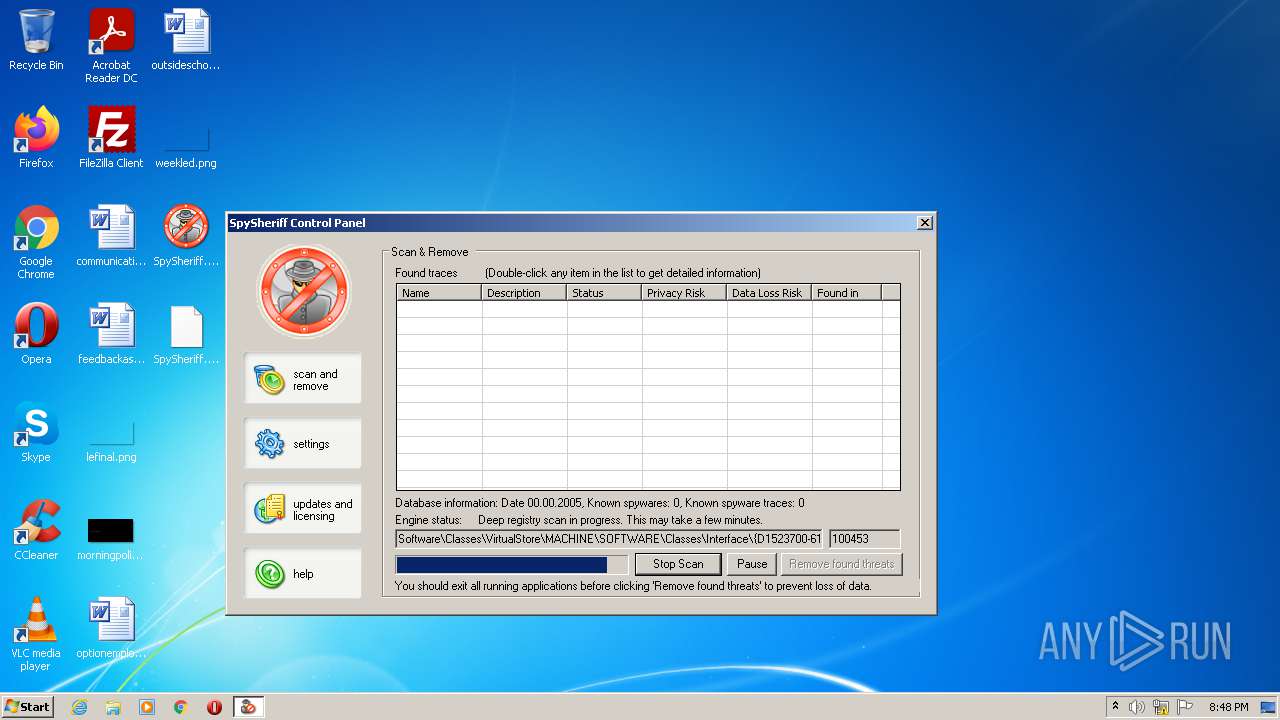Image resolution: width=1280 pixels, height=720 pixels.
Task: Open Windows Media Player taskbar icon
Action: 147,707
